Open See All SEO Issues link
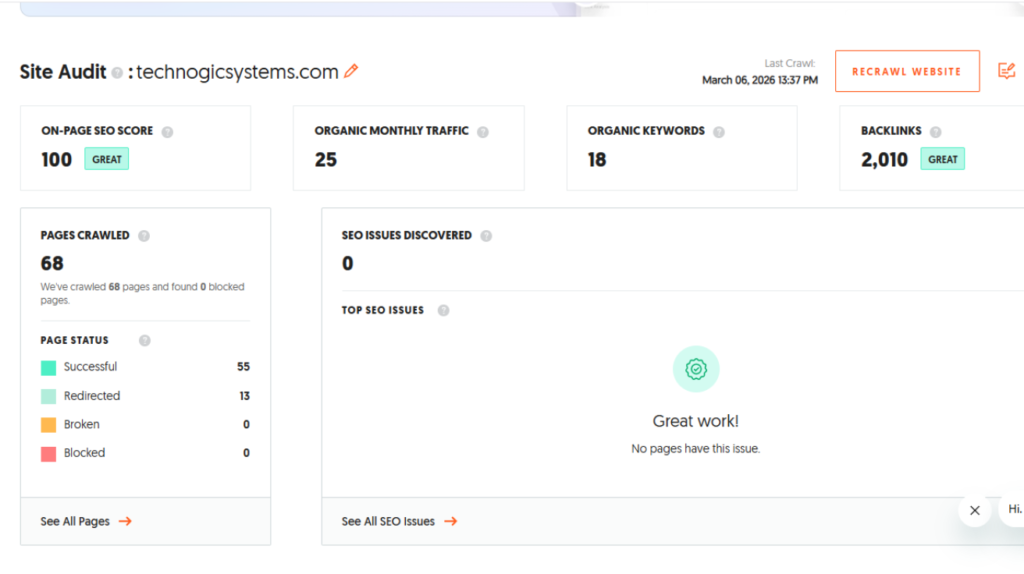Viewport: 1024px width, 574px height. (x=399, y=521)
